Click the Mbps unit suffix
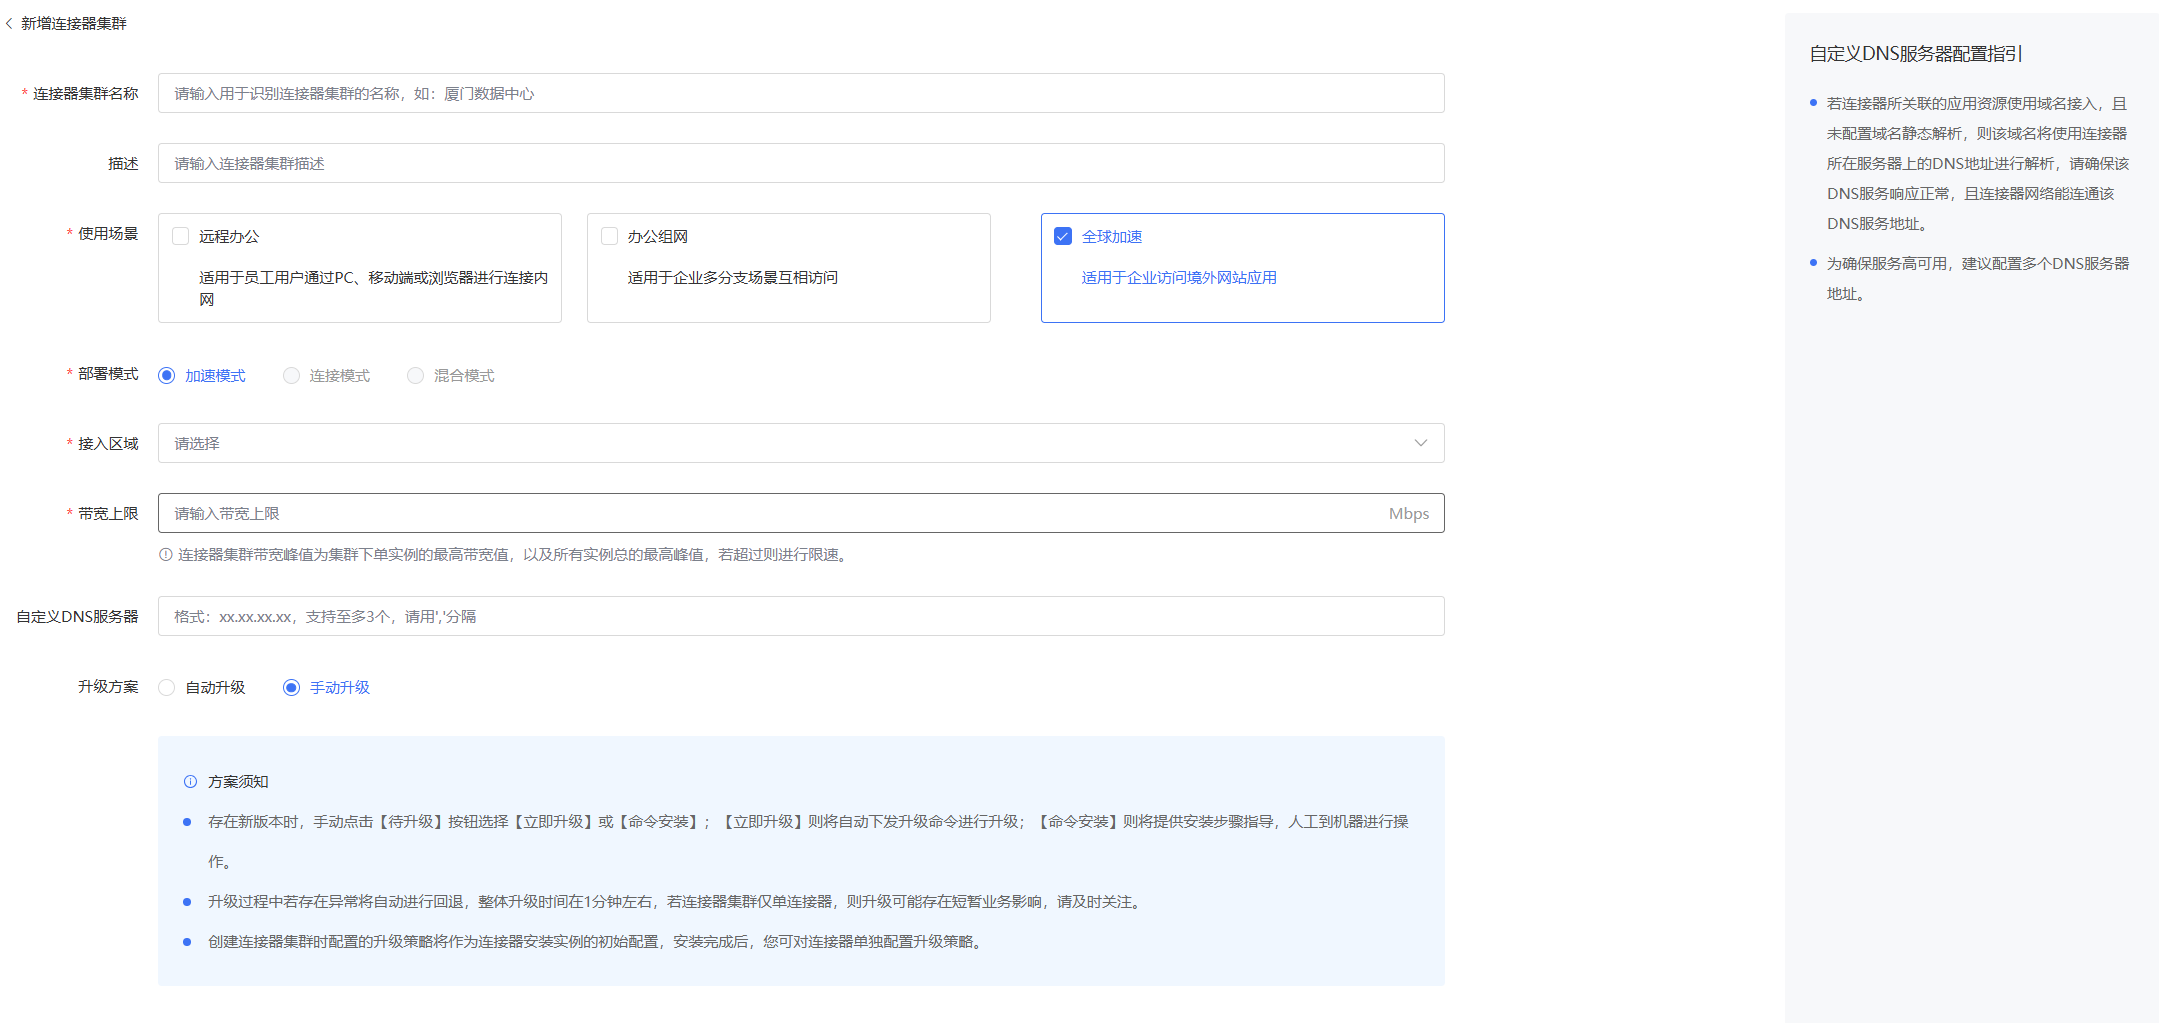 (1409, 514)
